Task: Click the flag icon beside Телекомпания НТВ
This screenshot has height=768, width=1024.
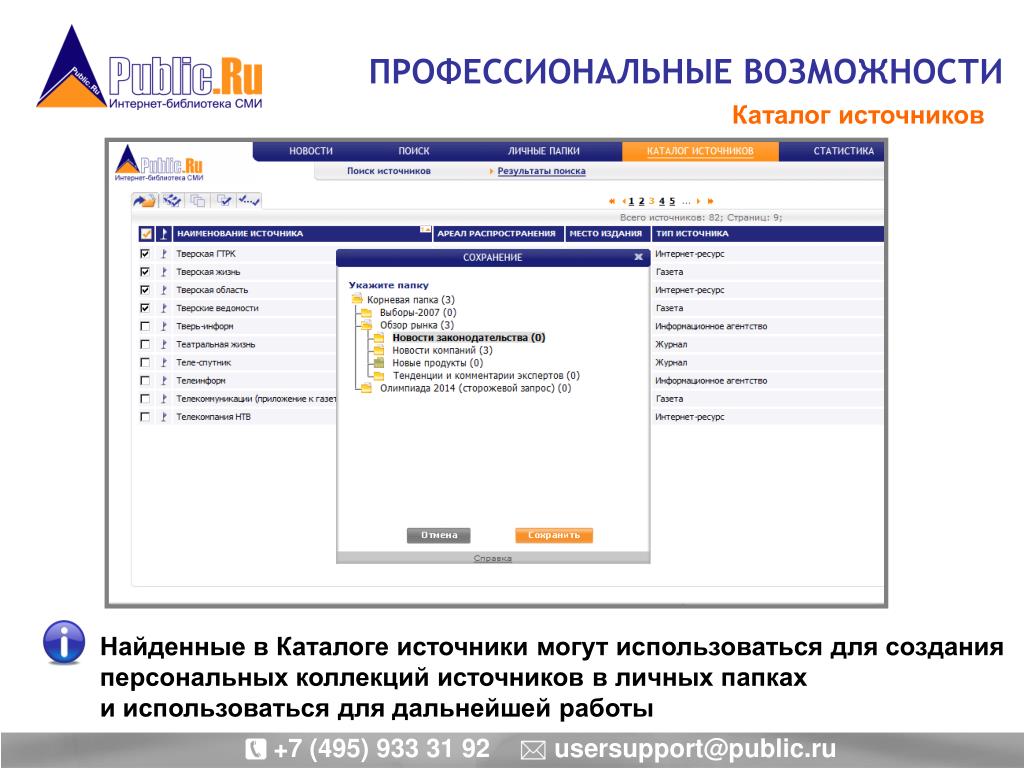Action: click(x=163, y=417)
